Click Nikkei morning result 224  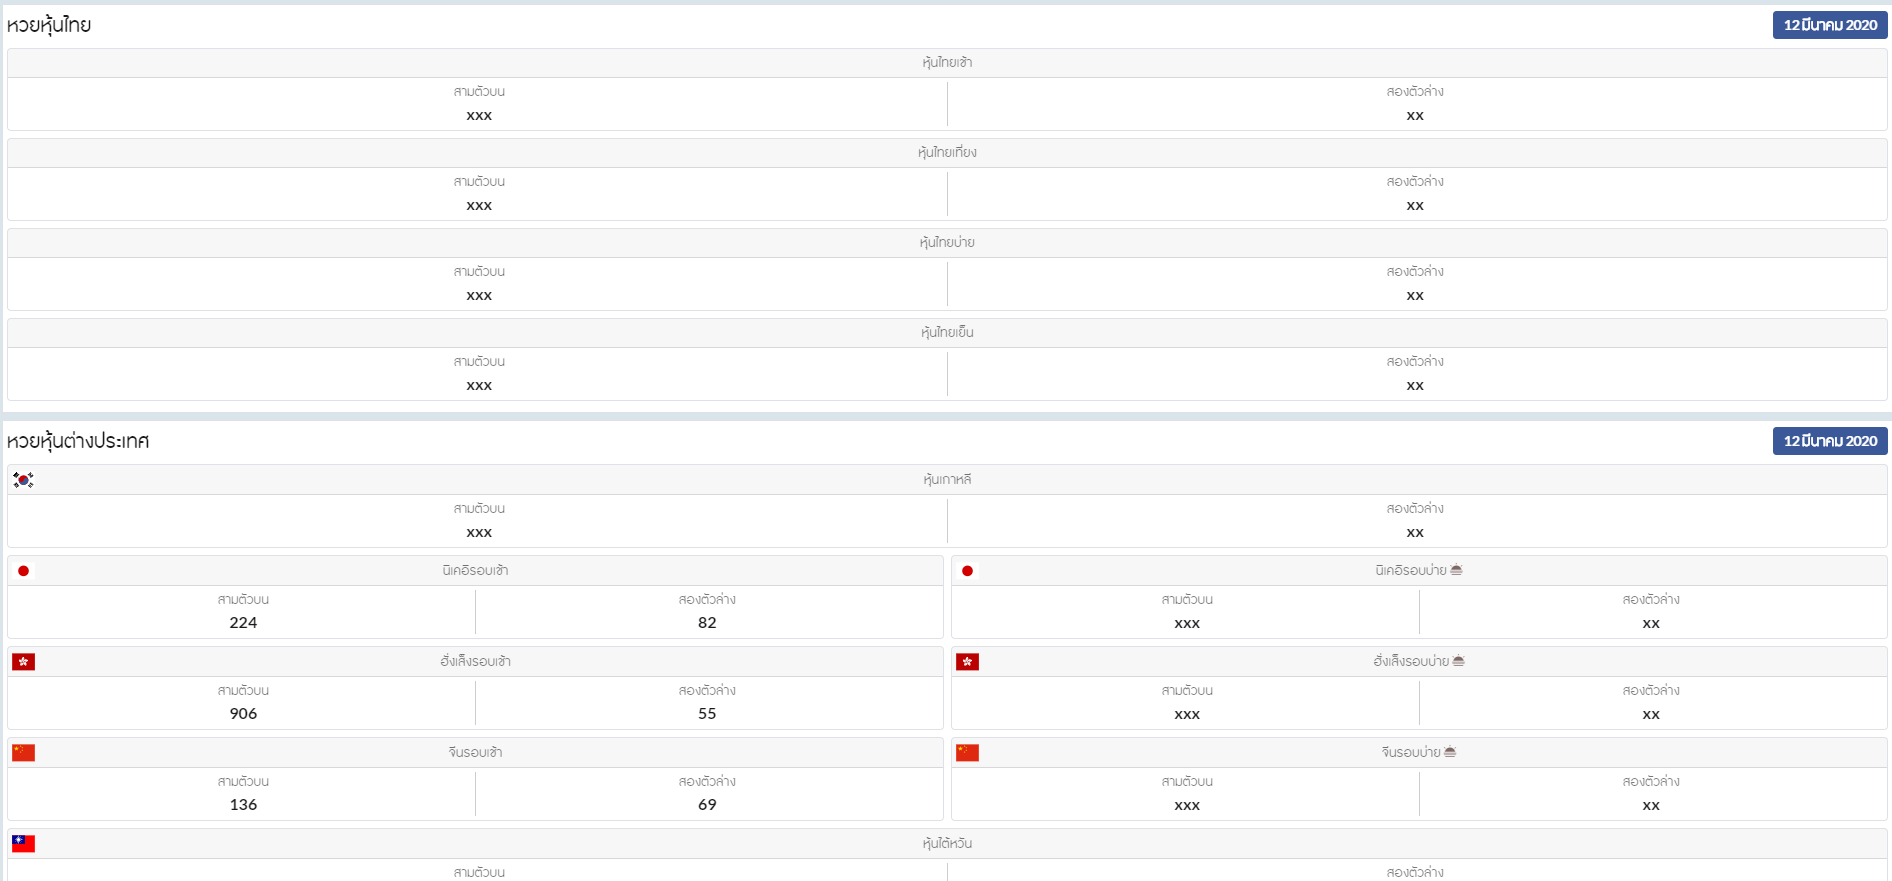pos(243,623)
